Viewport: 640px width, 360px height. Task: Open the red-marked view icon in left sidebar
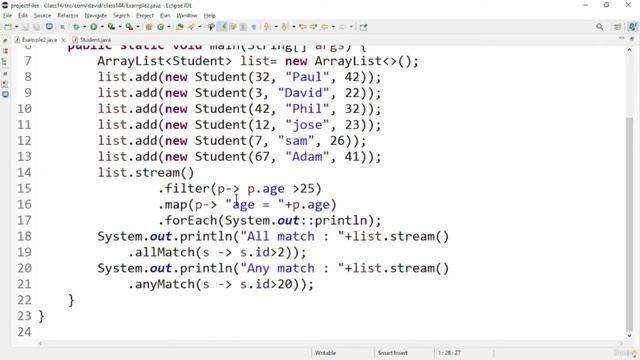[x=5, y=84]
